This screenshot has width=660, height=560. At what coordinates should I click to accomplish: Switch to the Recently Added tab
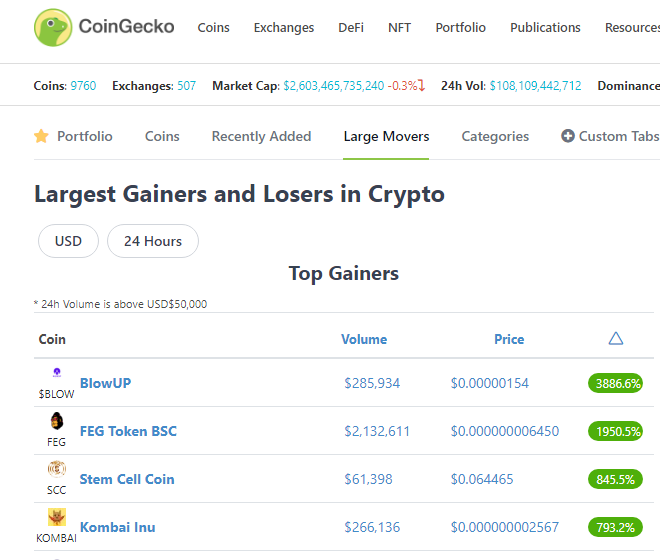tap(261, 136)
